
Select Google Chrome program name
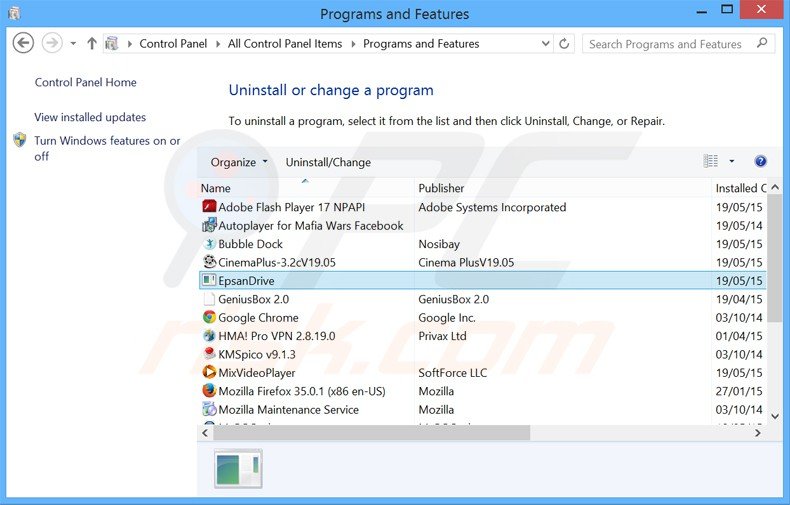[258, 318]
